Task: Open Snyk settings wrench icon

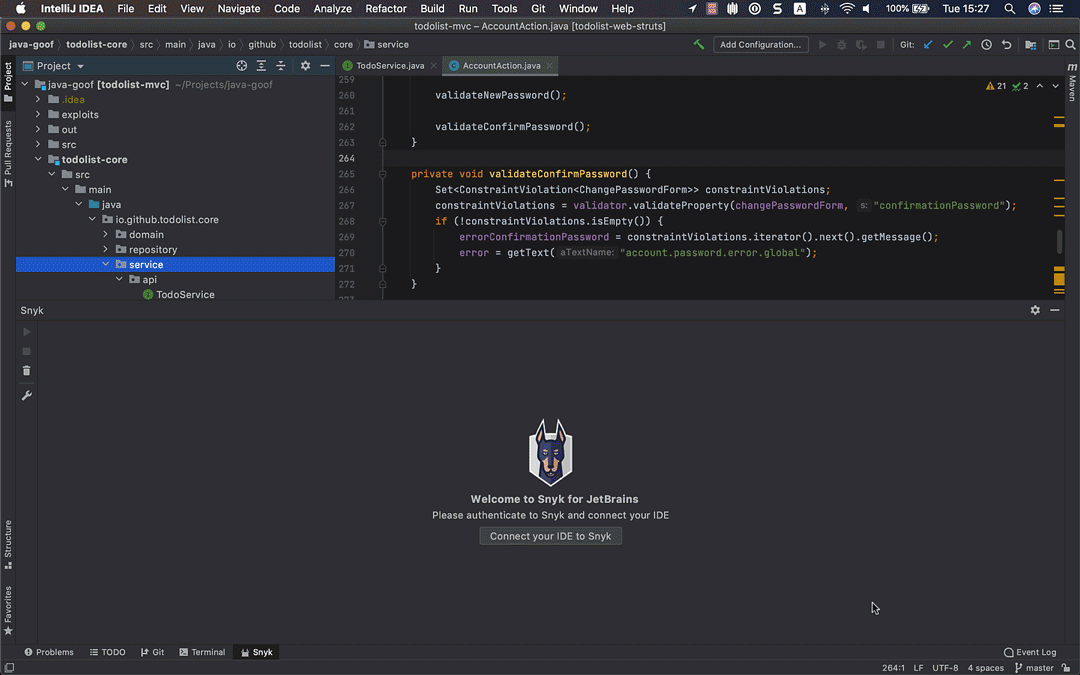Action: point(26,395)
